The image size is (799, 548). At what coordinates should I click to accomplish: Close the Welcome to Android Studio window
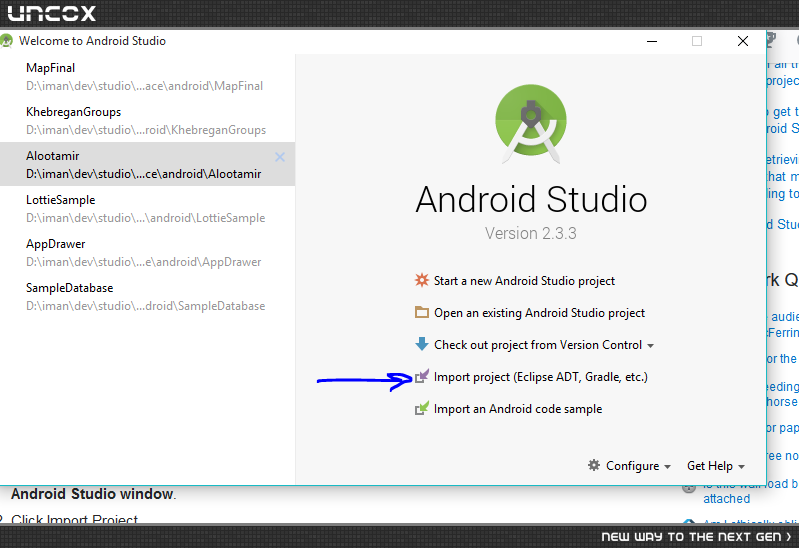click(x=743, y=41)
